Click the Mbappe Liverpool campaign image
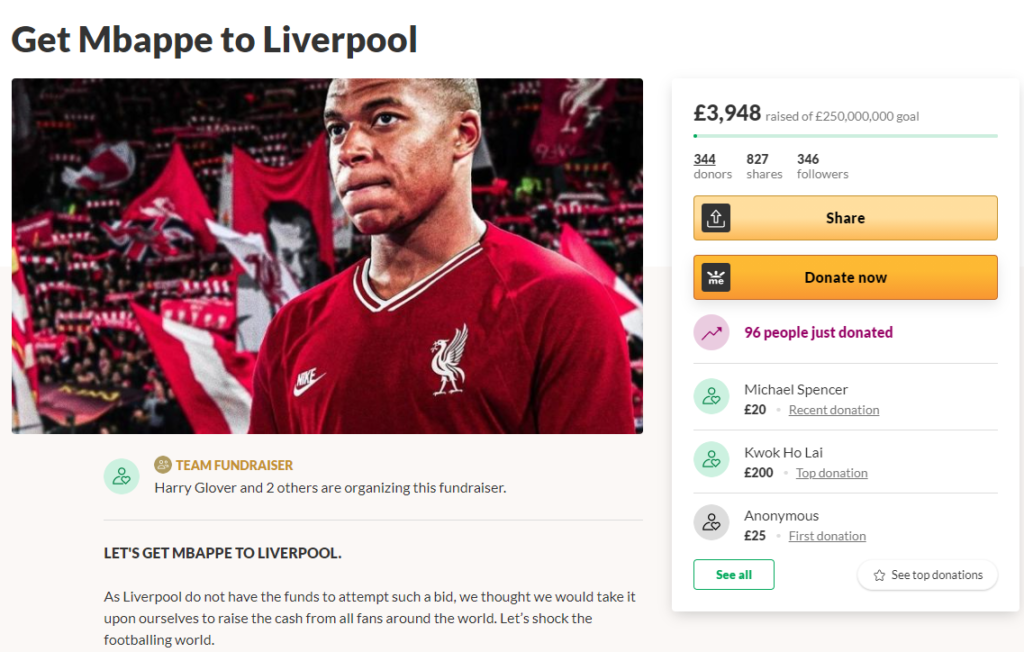Viewport: 1024px width, 652px height. [327, 256]
